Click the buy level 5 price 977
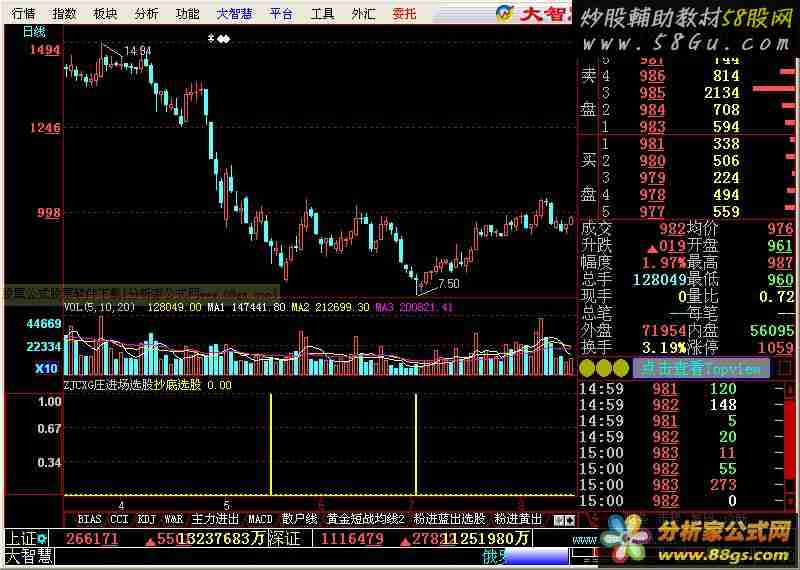Screen dimensions: 800x570 [x=653, y=211]
